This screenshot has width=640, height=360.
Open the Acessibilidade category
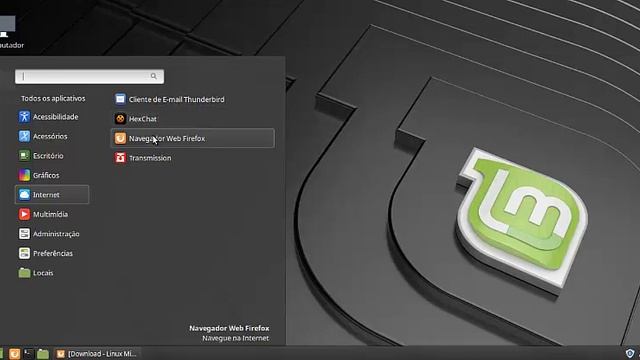(x=52, y=117)
